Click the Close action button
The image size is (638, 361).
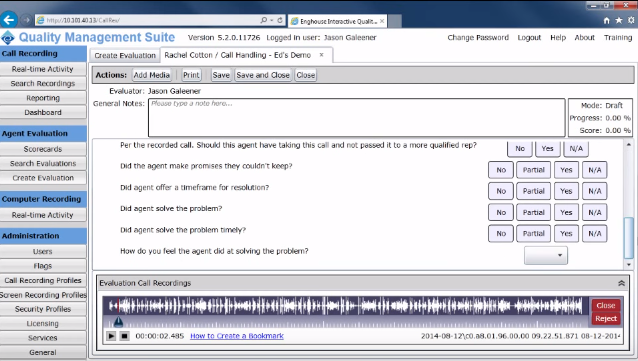(306, 75)
